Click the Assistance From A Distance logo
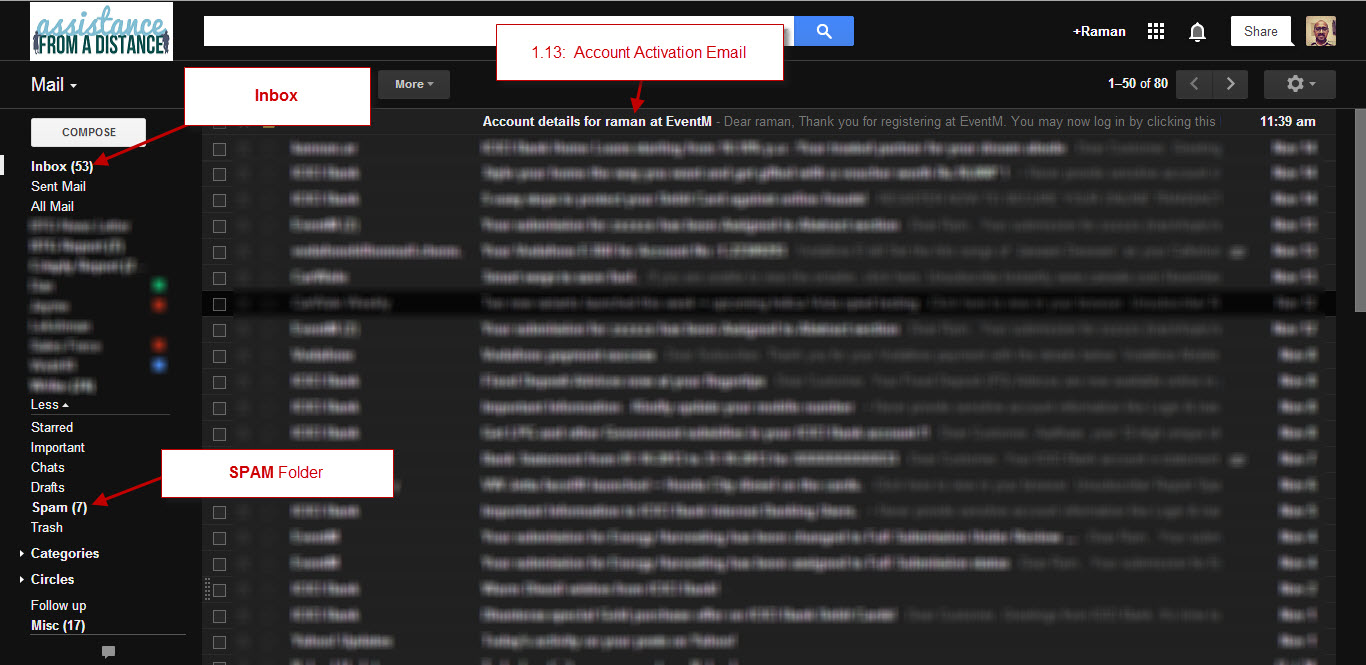 [x=101, y=31]
